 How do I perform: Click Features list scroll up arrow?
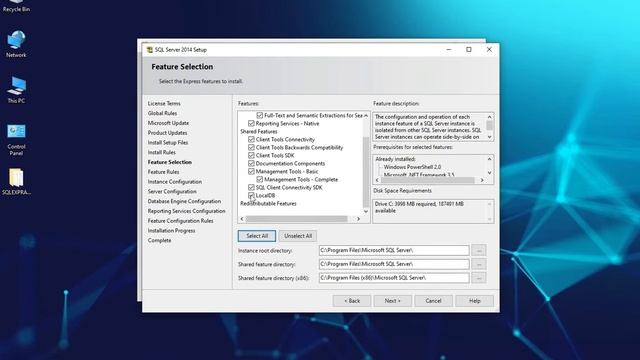pos(366,116)
